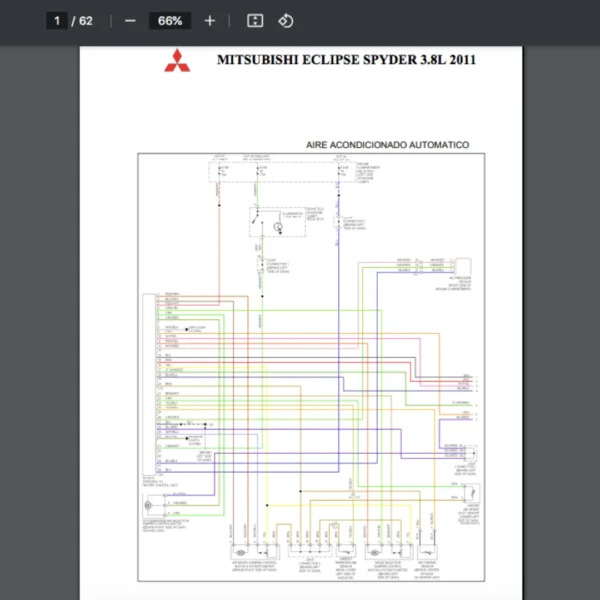This screenshot has height=600, width=600.
Task: Click the rightmost component at the diagram bottom
Action: pyautogui.click(x=426, y=551)
